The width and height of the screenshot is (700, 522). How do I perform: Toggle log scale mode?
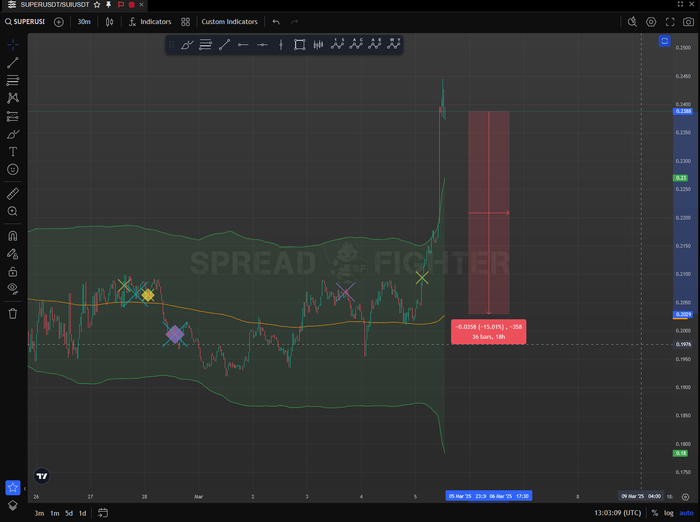tap(668, 513)
